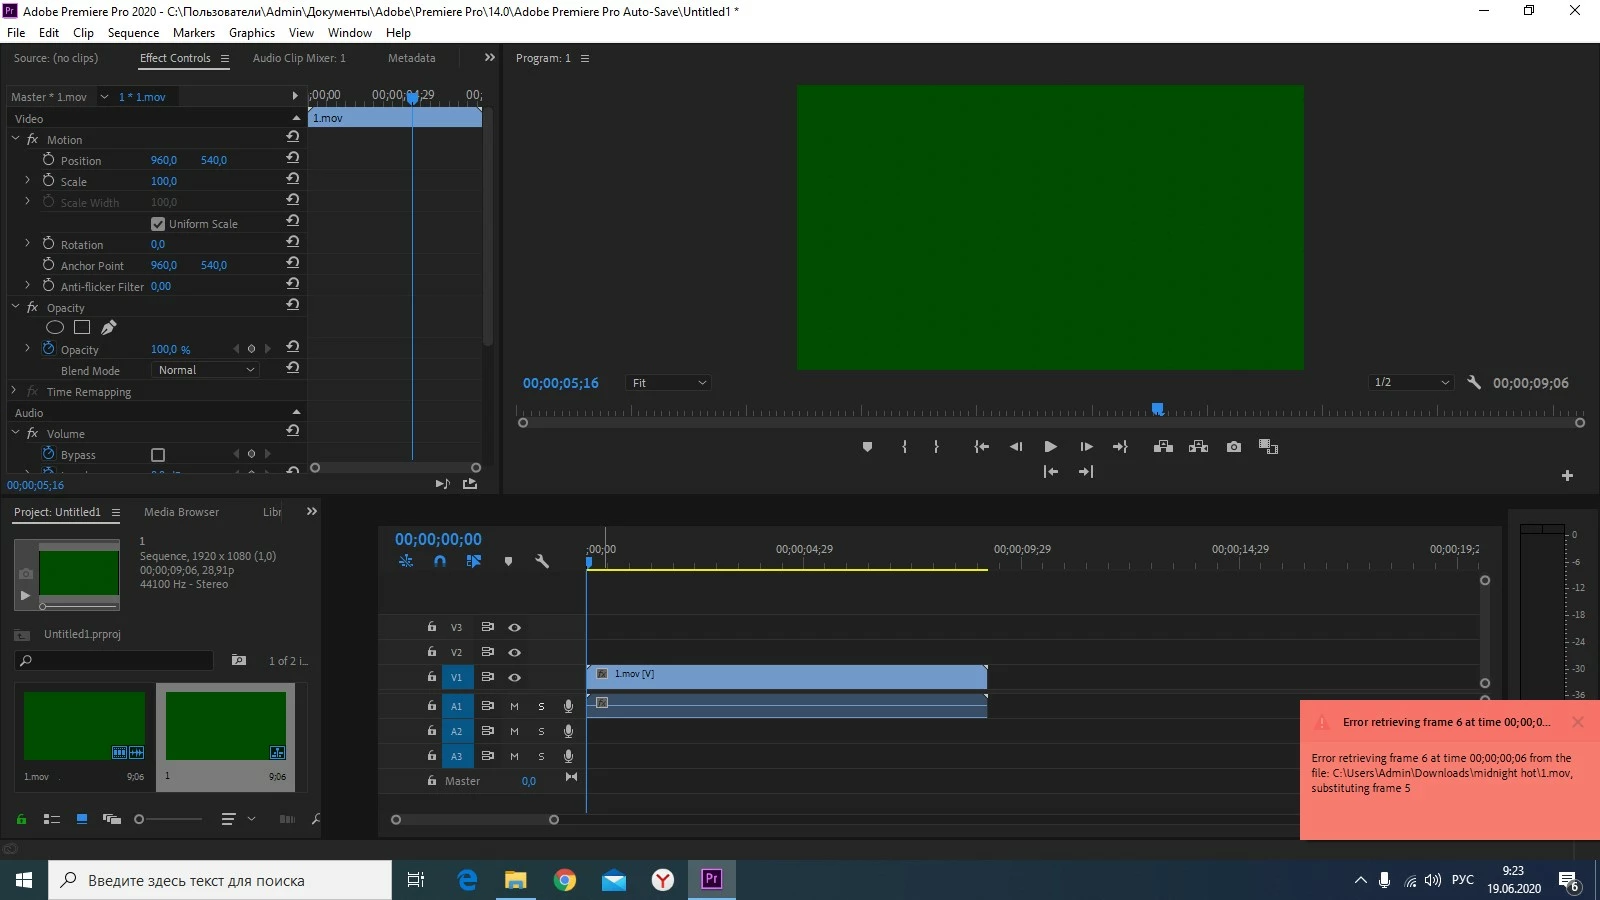Open Google Chrome from the taskbar
Viewport: 1600px width, 900px height.
tap(565, 880)
